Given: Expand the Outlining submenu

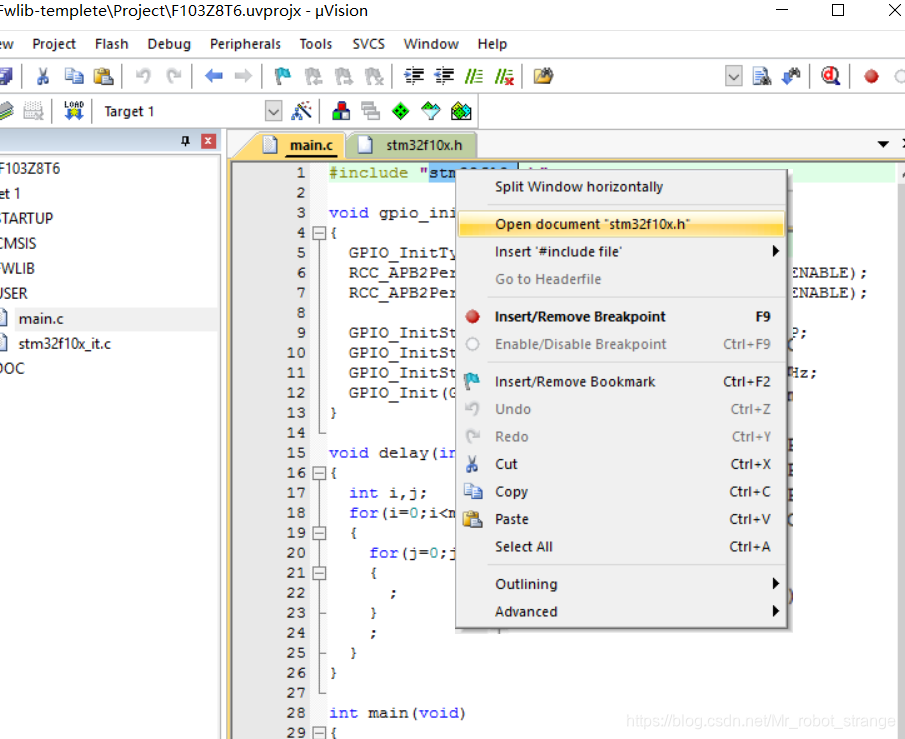Looking at the screenshot, I should tap(620, 584).
